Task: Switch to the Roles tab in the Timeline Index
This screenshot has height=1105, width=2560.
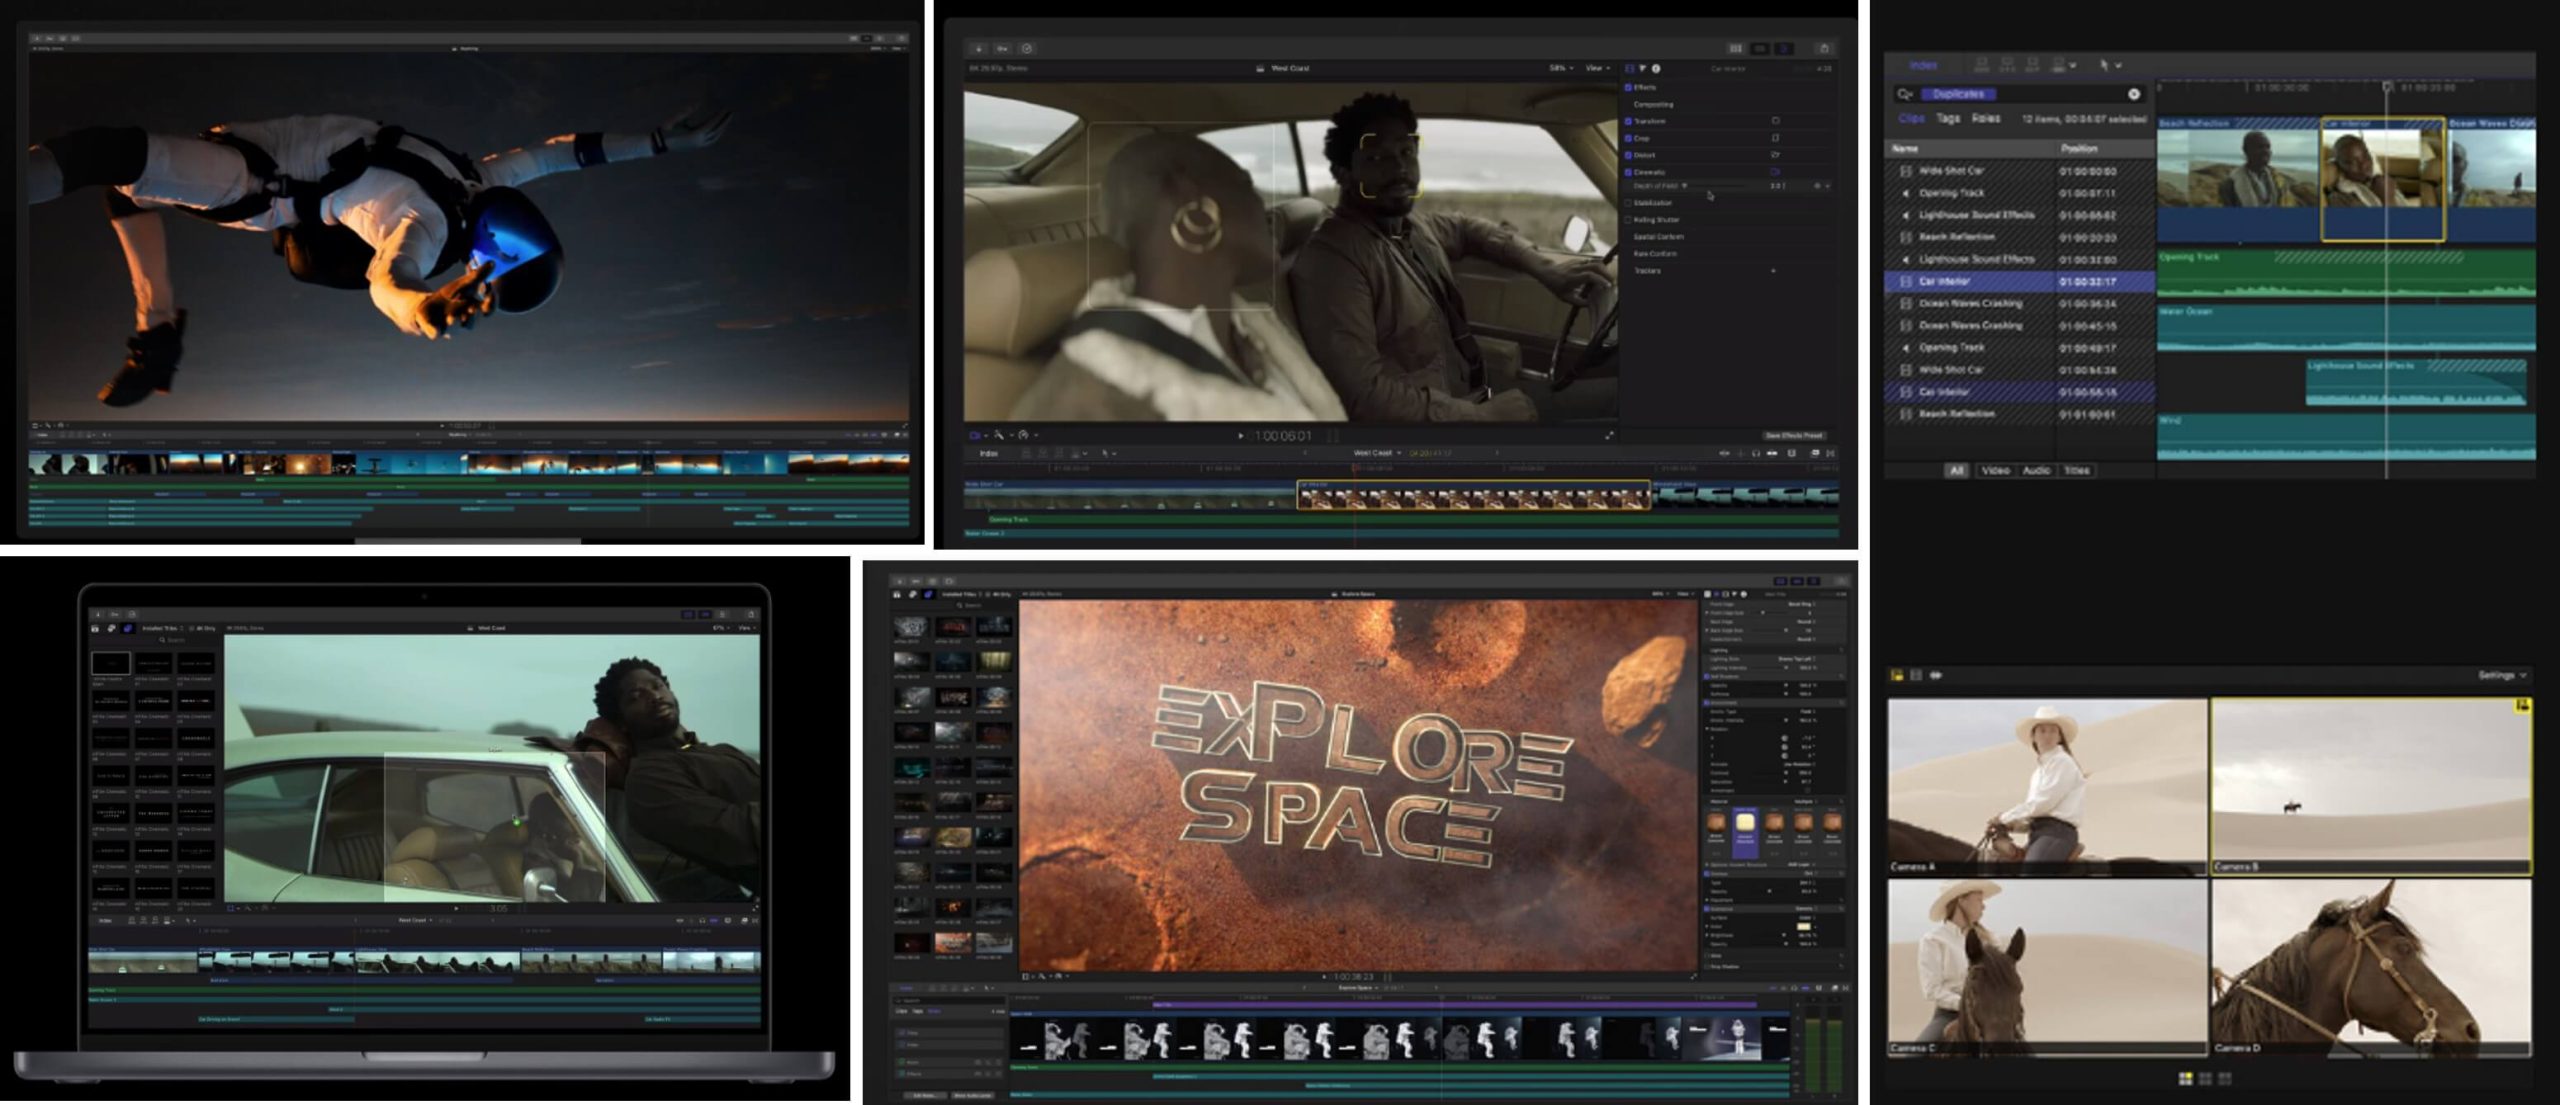Action: point(1985,118)
